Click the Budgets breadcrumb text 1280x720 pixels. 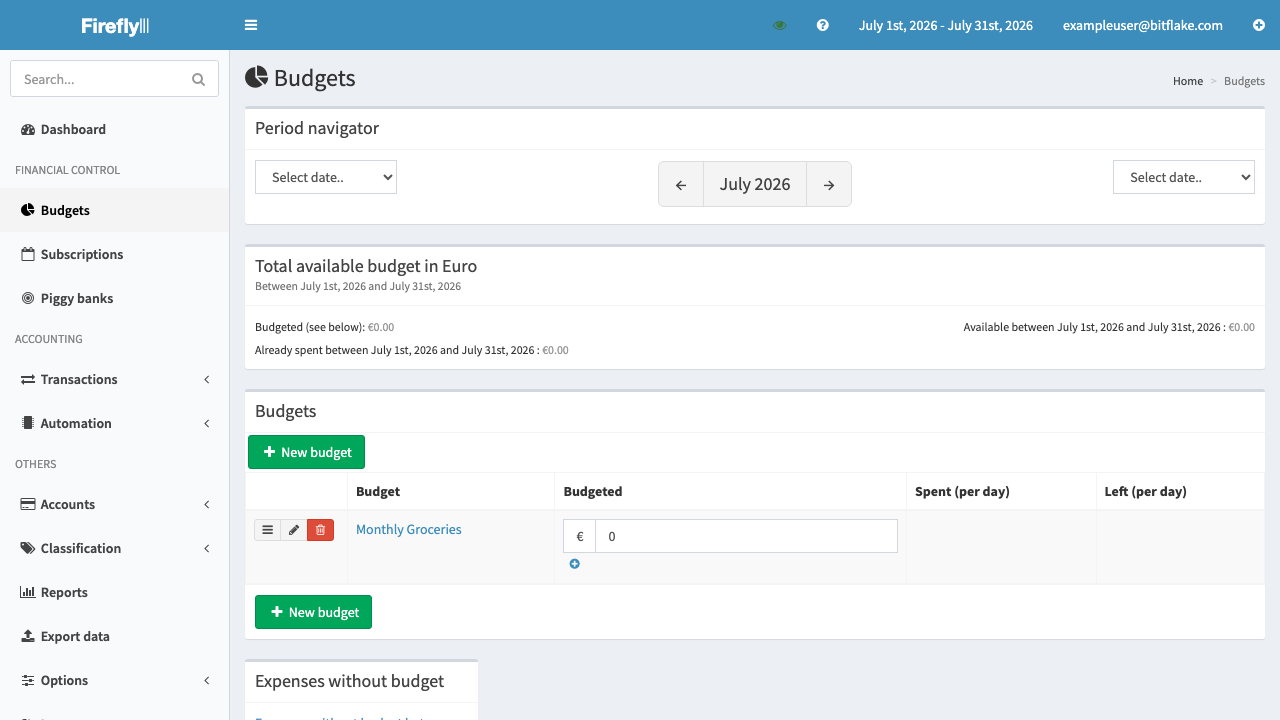(x=1244, y=81)
